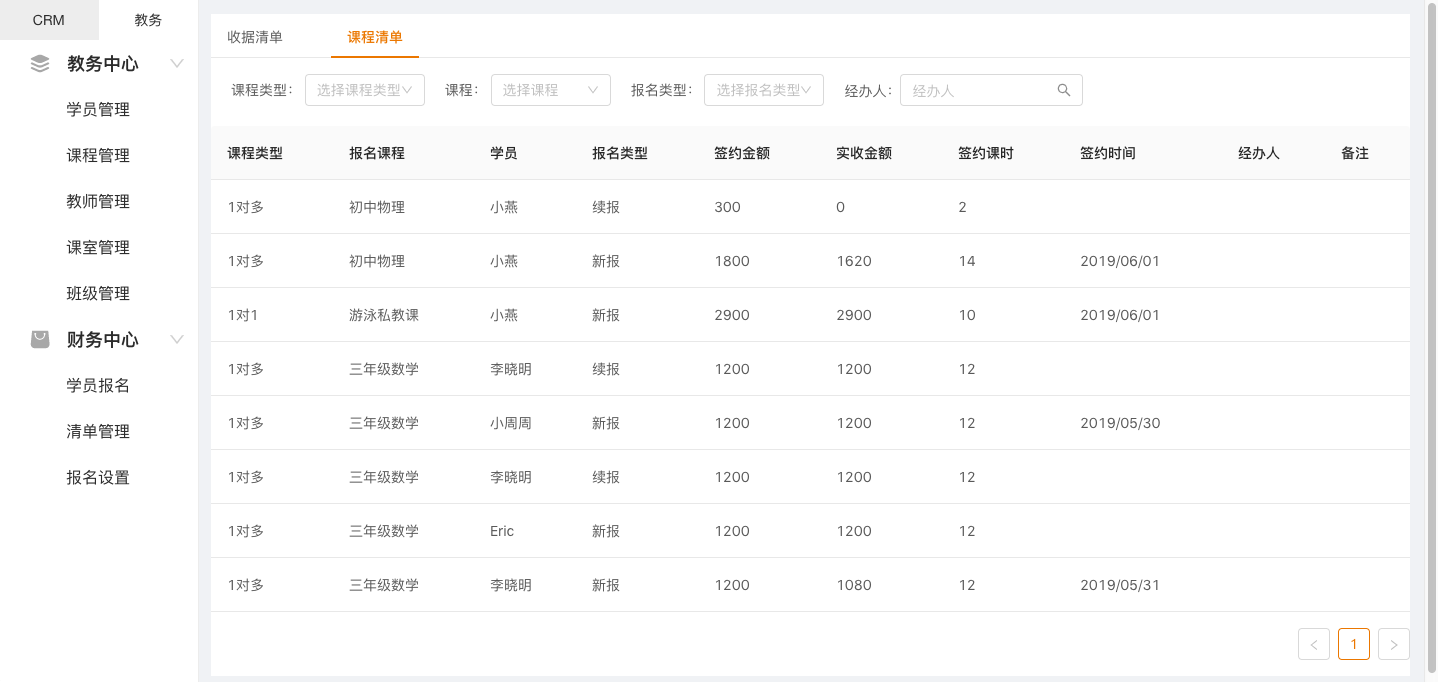This screenshot has width=1438, height=682.
Task: Collapse the 财务中心 menu chevron
Action: [x=177, y=340]
